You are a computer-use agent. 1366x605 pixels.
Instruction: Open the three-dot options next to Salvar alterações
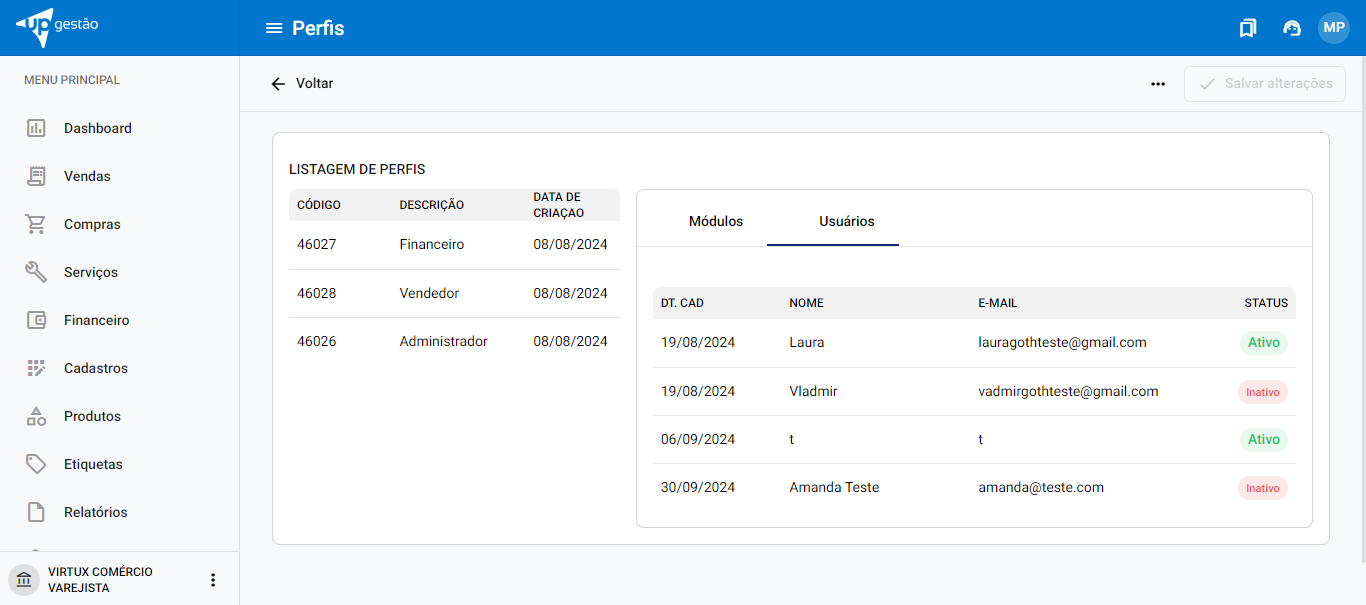click(1158, 84)
